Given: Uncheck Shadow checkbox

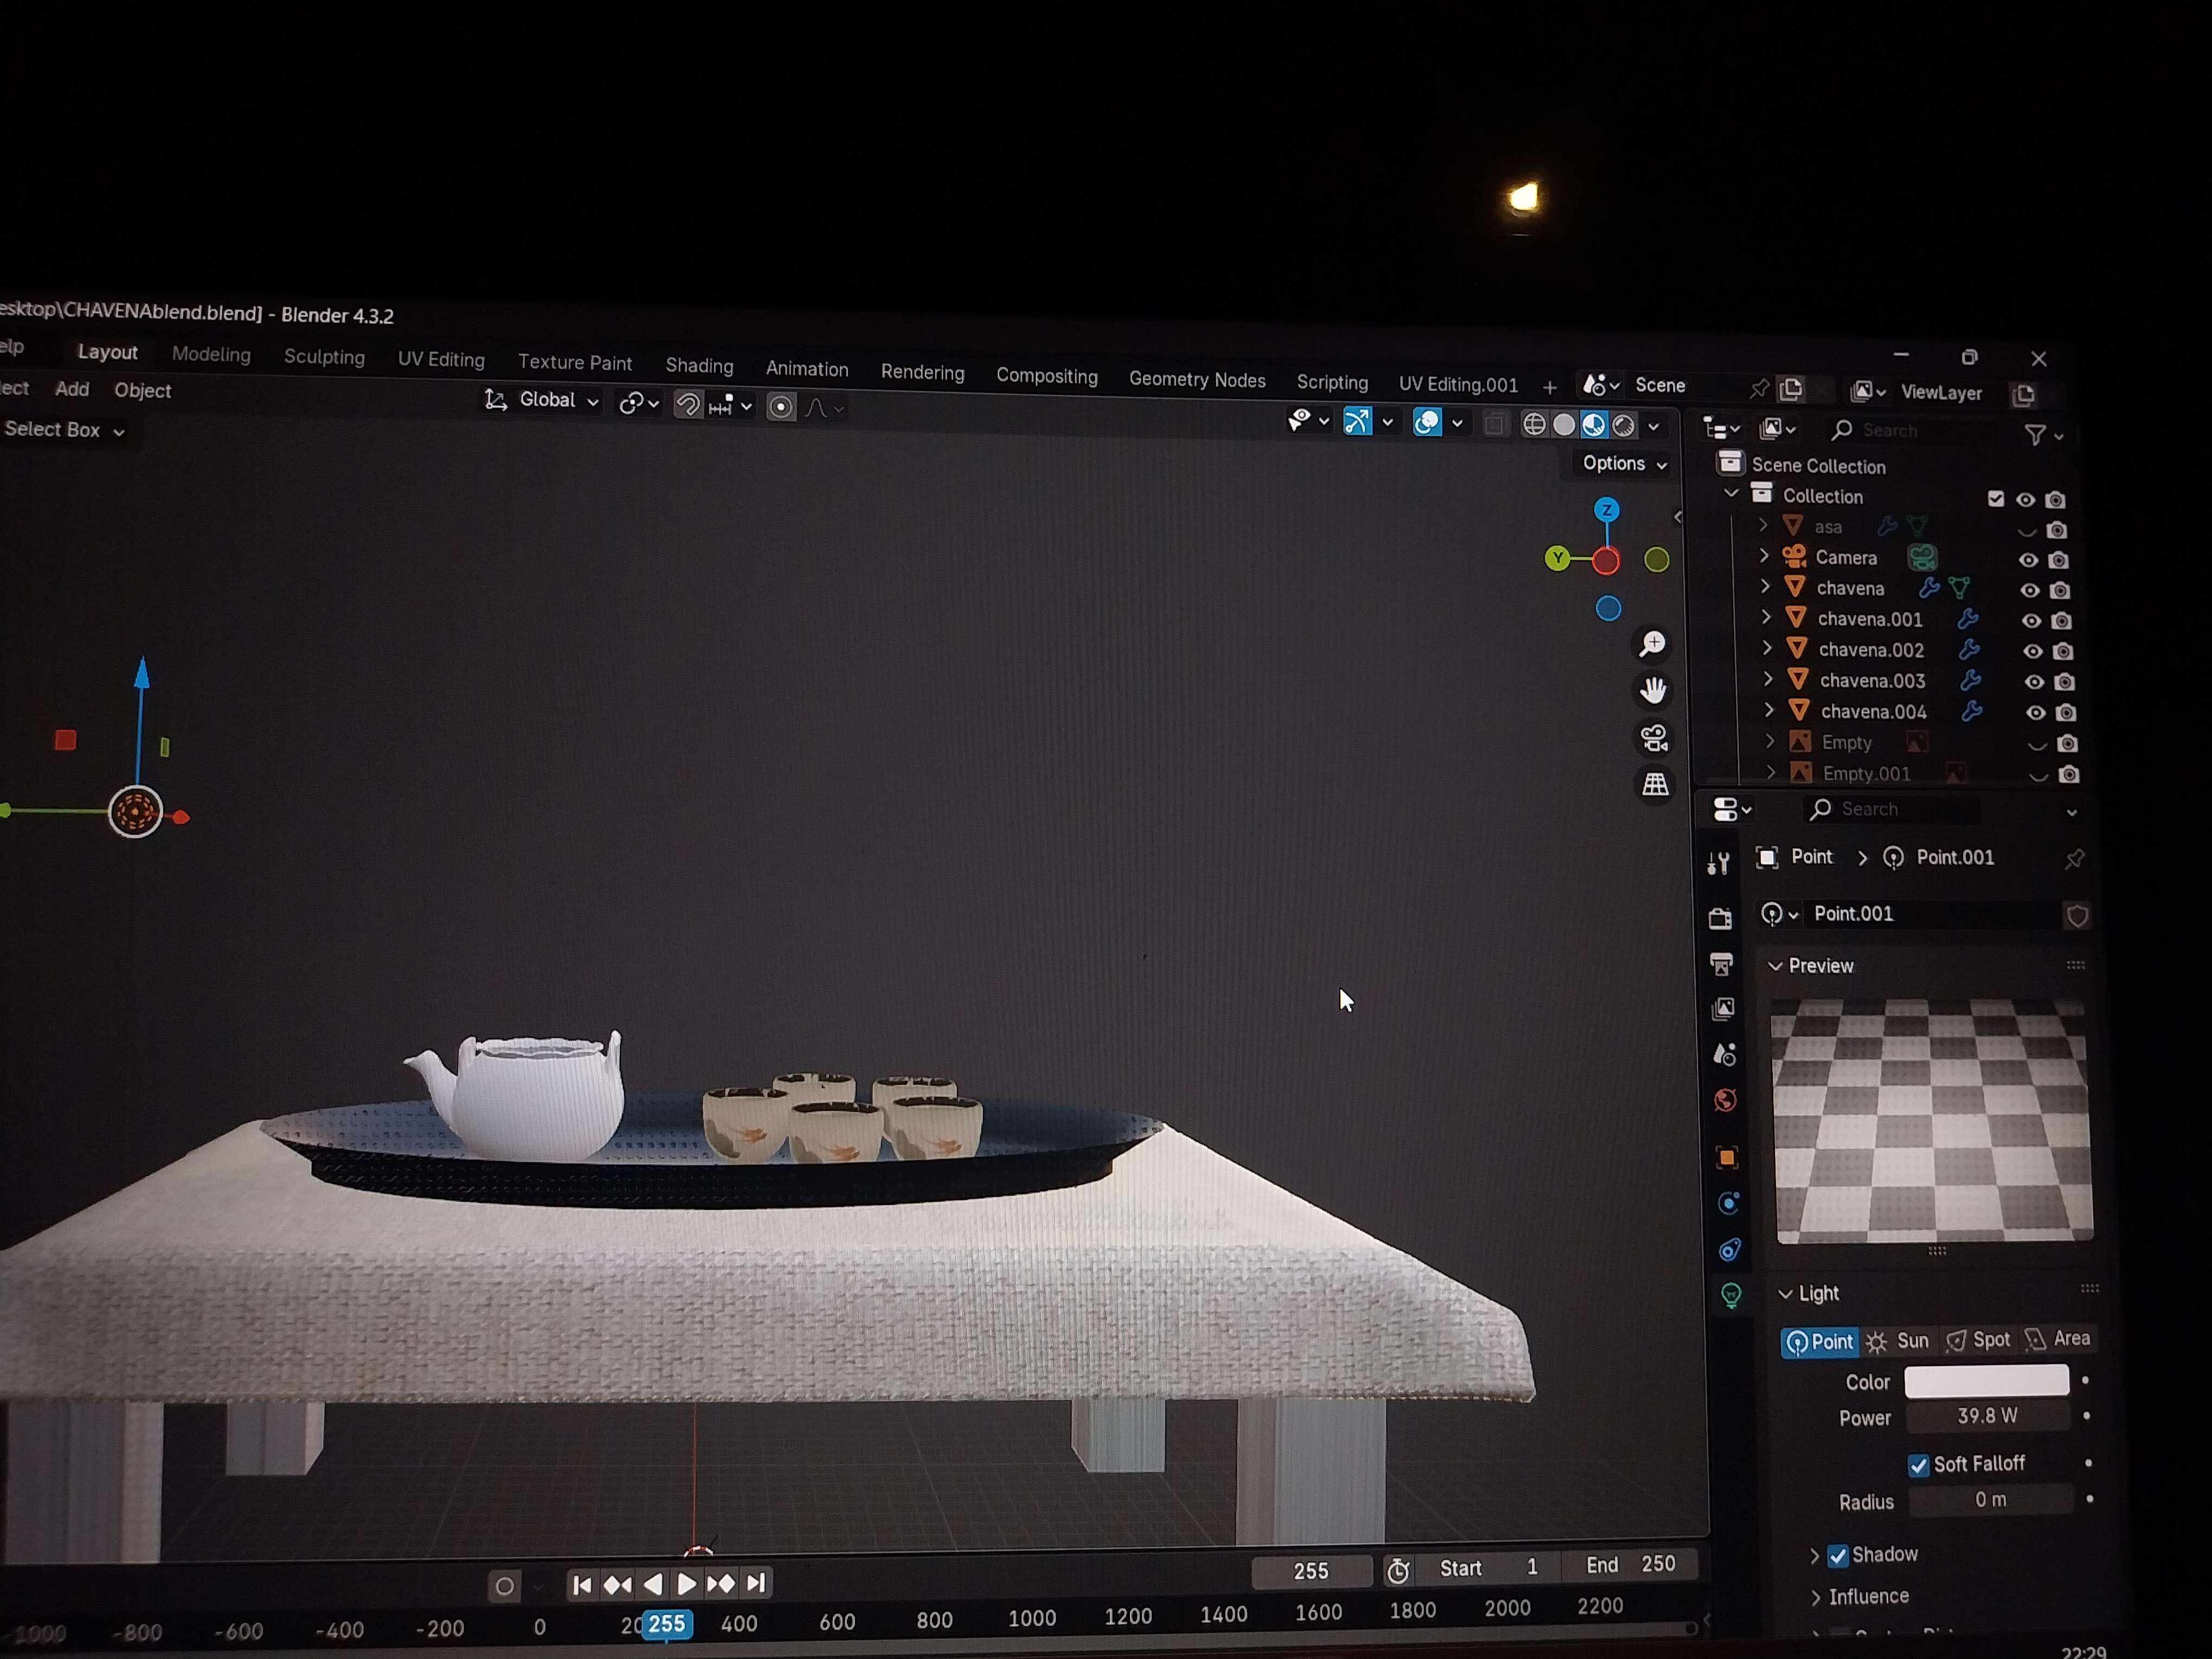Looking at the screenshot, I should click(1837, 1556).
